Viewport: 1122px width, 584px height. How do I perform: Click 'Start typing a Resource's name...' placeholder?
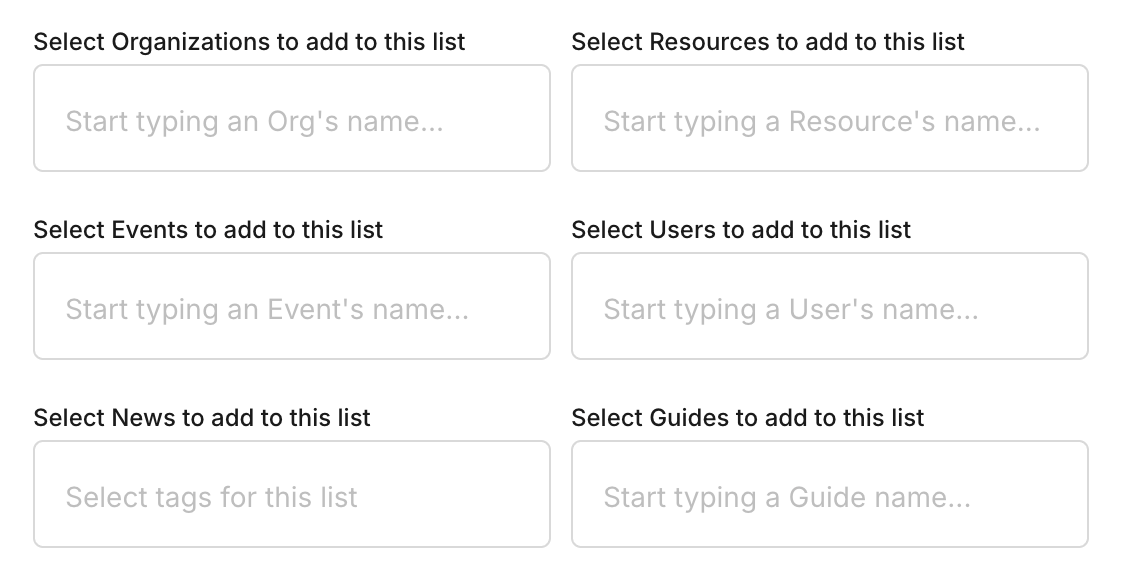pyautogui.click(x=822, y=122)
